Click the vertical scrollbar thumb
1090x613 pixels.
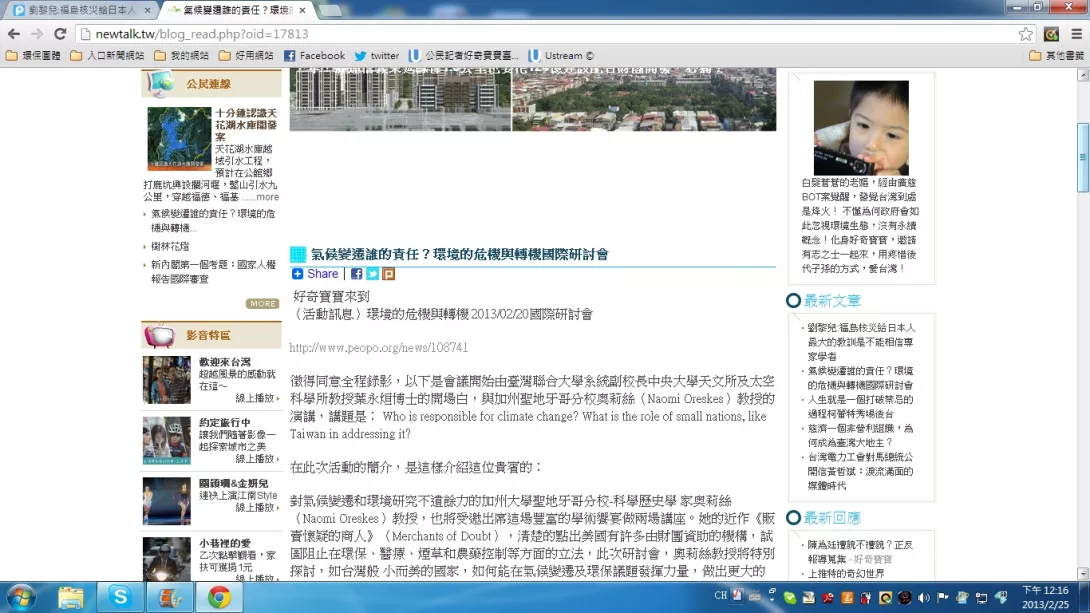[1083, 158]
